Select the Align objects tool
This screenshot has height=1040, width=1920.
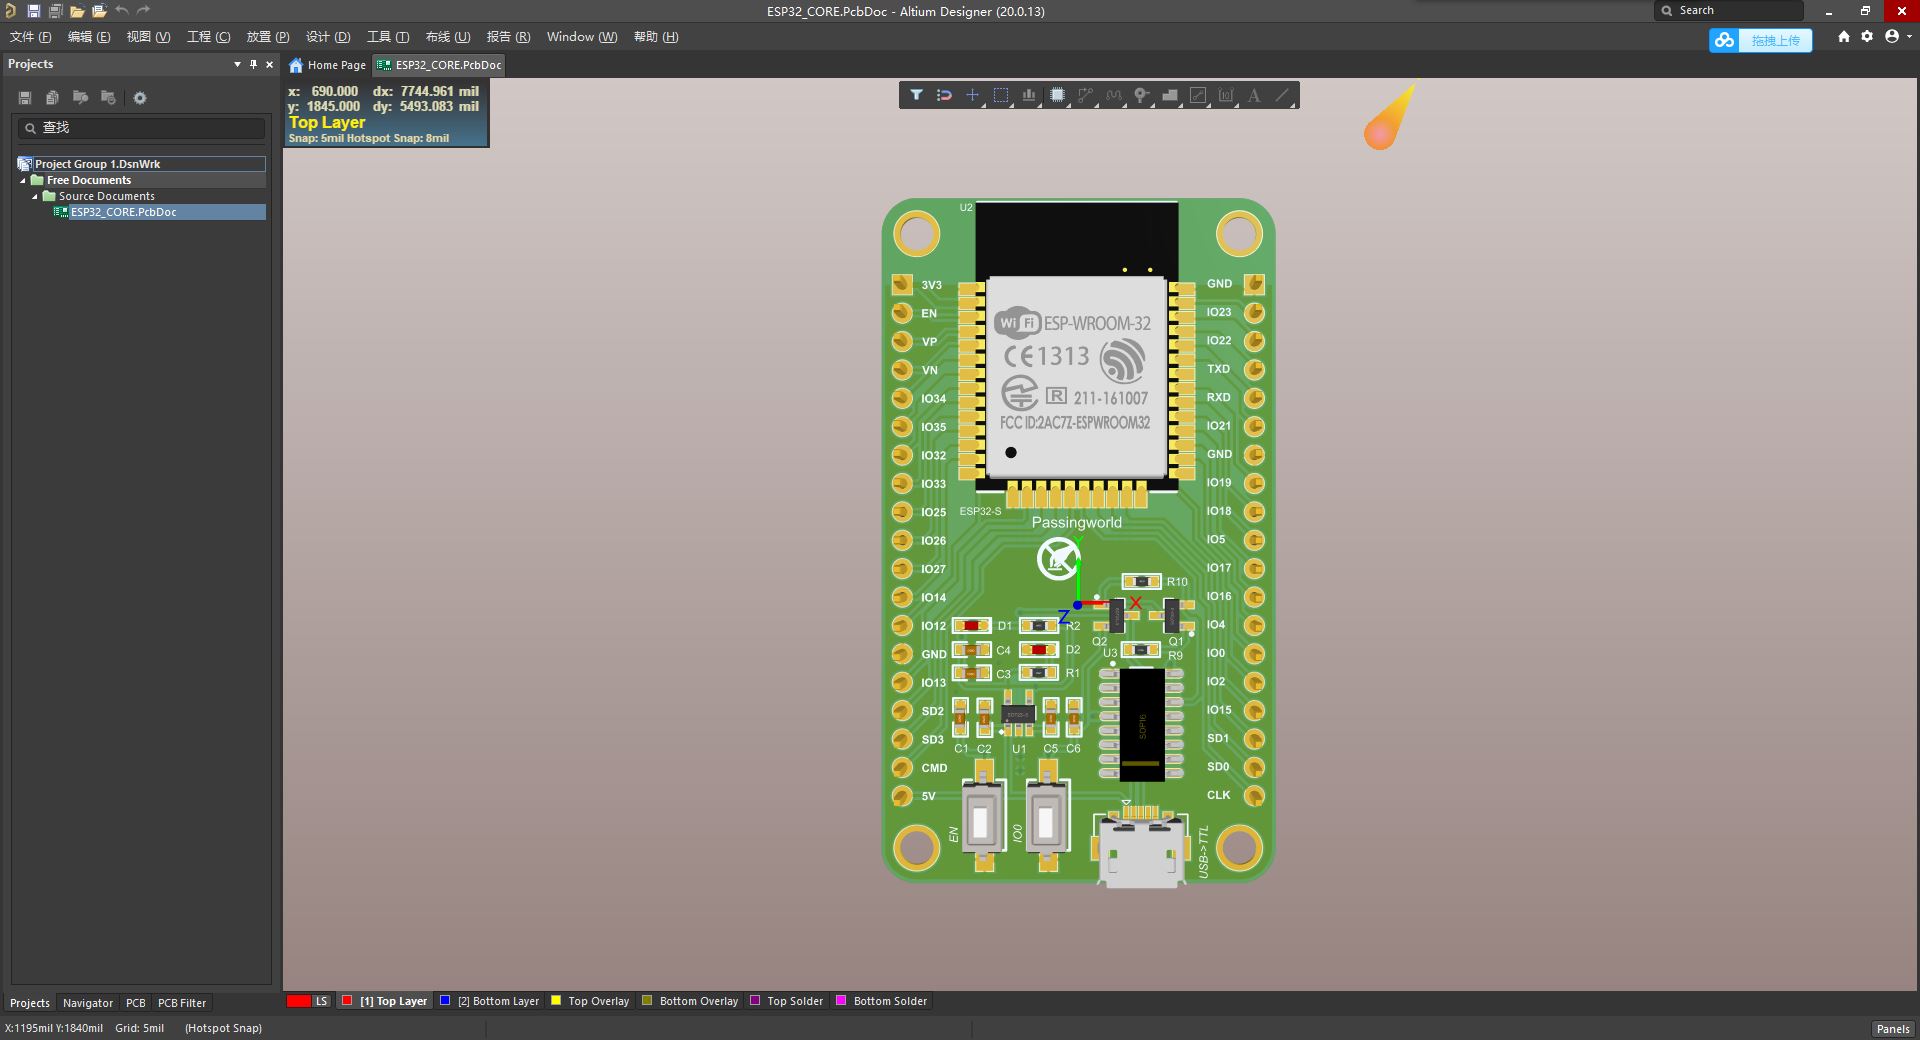(1028, 95)
